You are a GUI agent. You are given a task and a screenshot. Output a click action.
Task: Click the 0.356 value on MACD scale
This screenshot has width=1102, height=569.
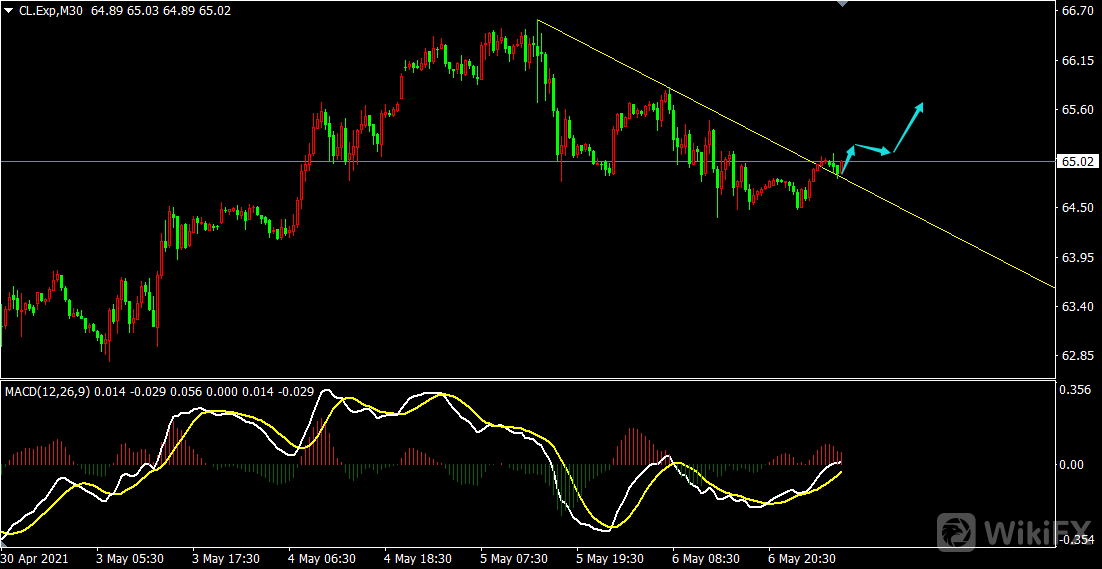(x=1076, y=391)
